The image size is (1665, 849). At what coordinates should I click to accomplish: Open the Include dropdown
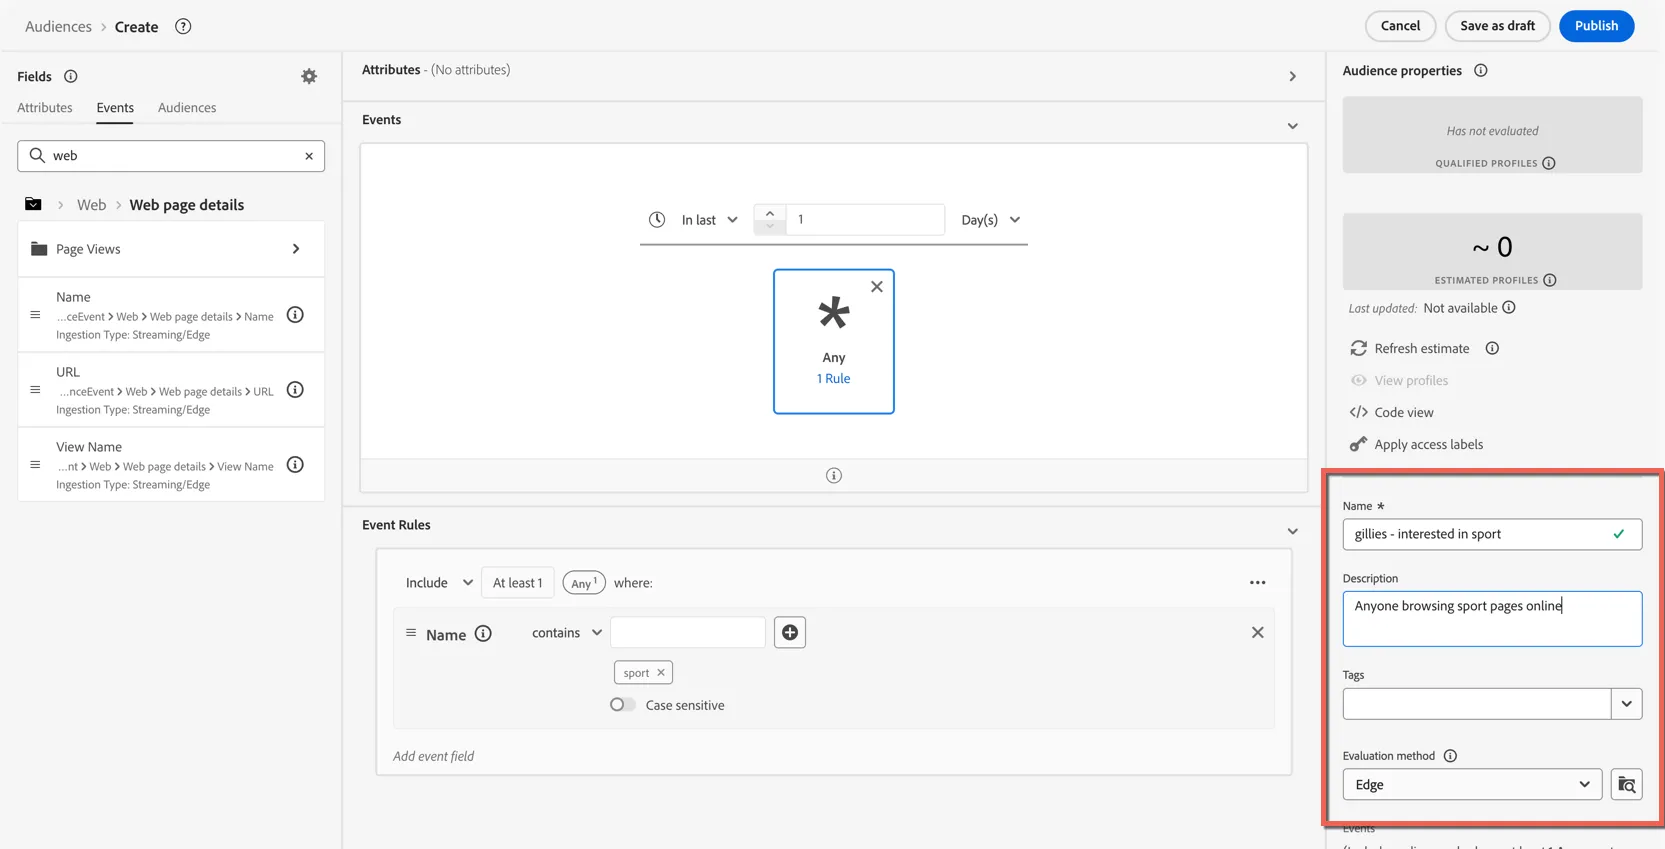(439, 583)
